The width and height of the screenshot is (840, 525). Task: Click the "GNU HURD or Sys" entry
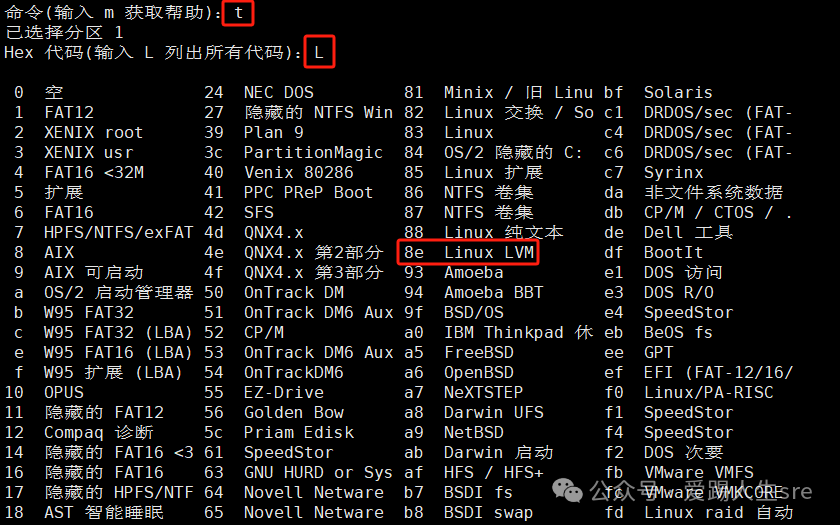click(x=319, y=472)
